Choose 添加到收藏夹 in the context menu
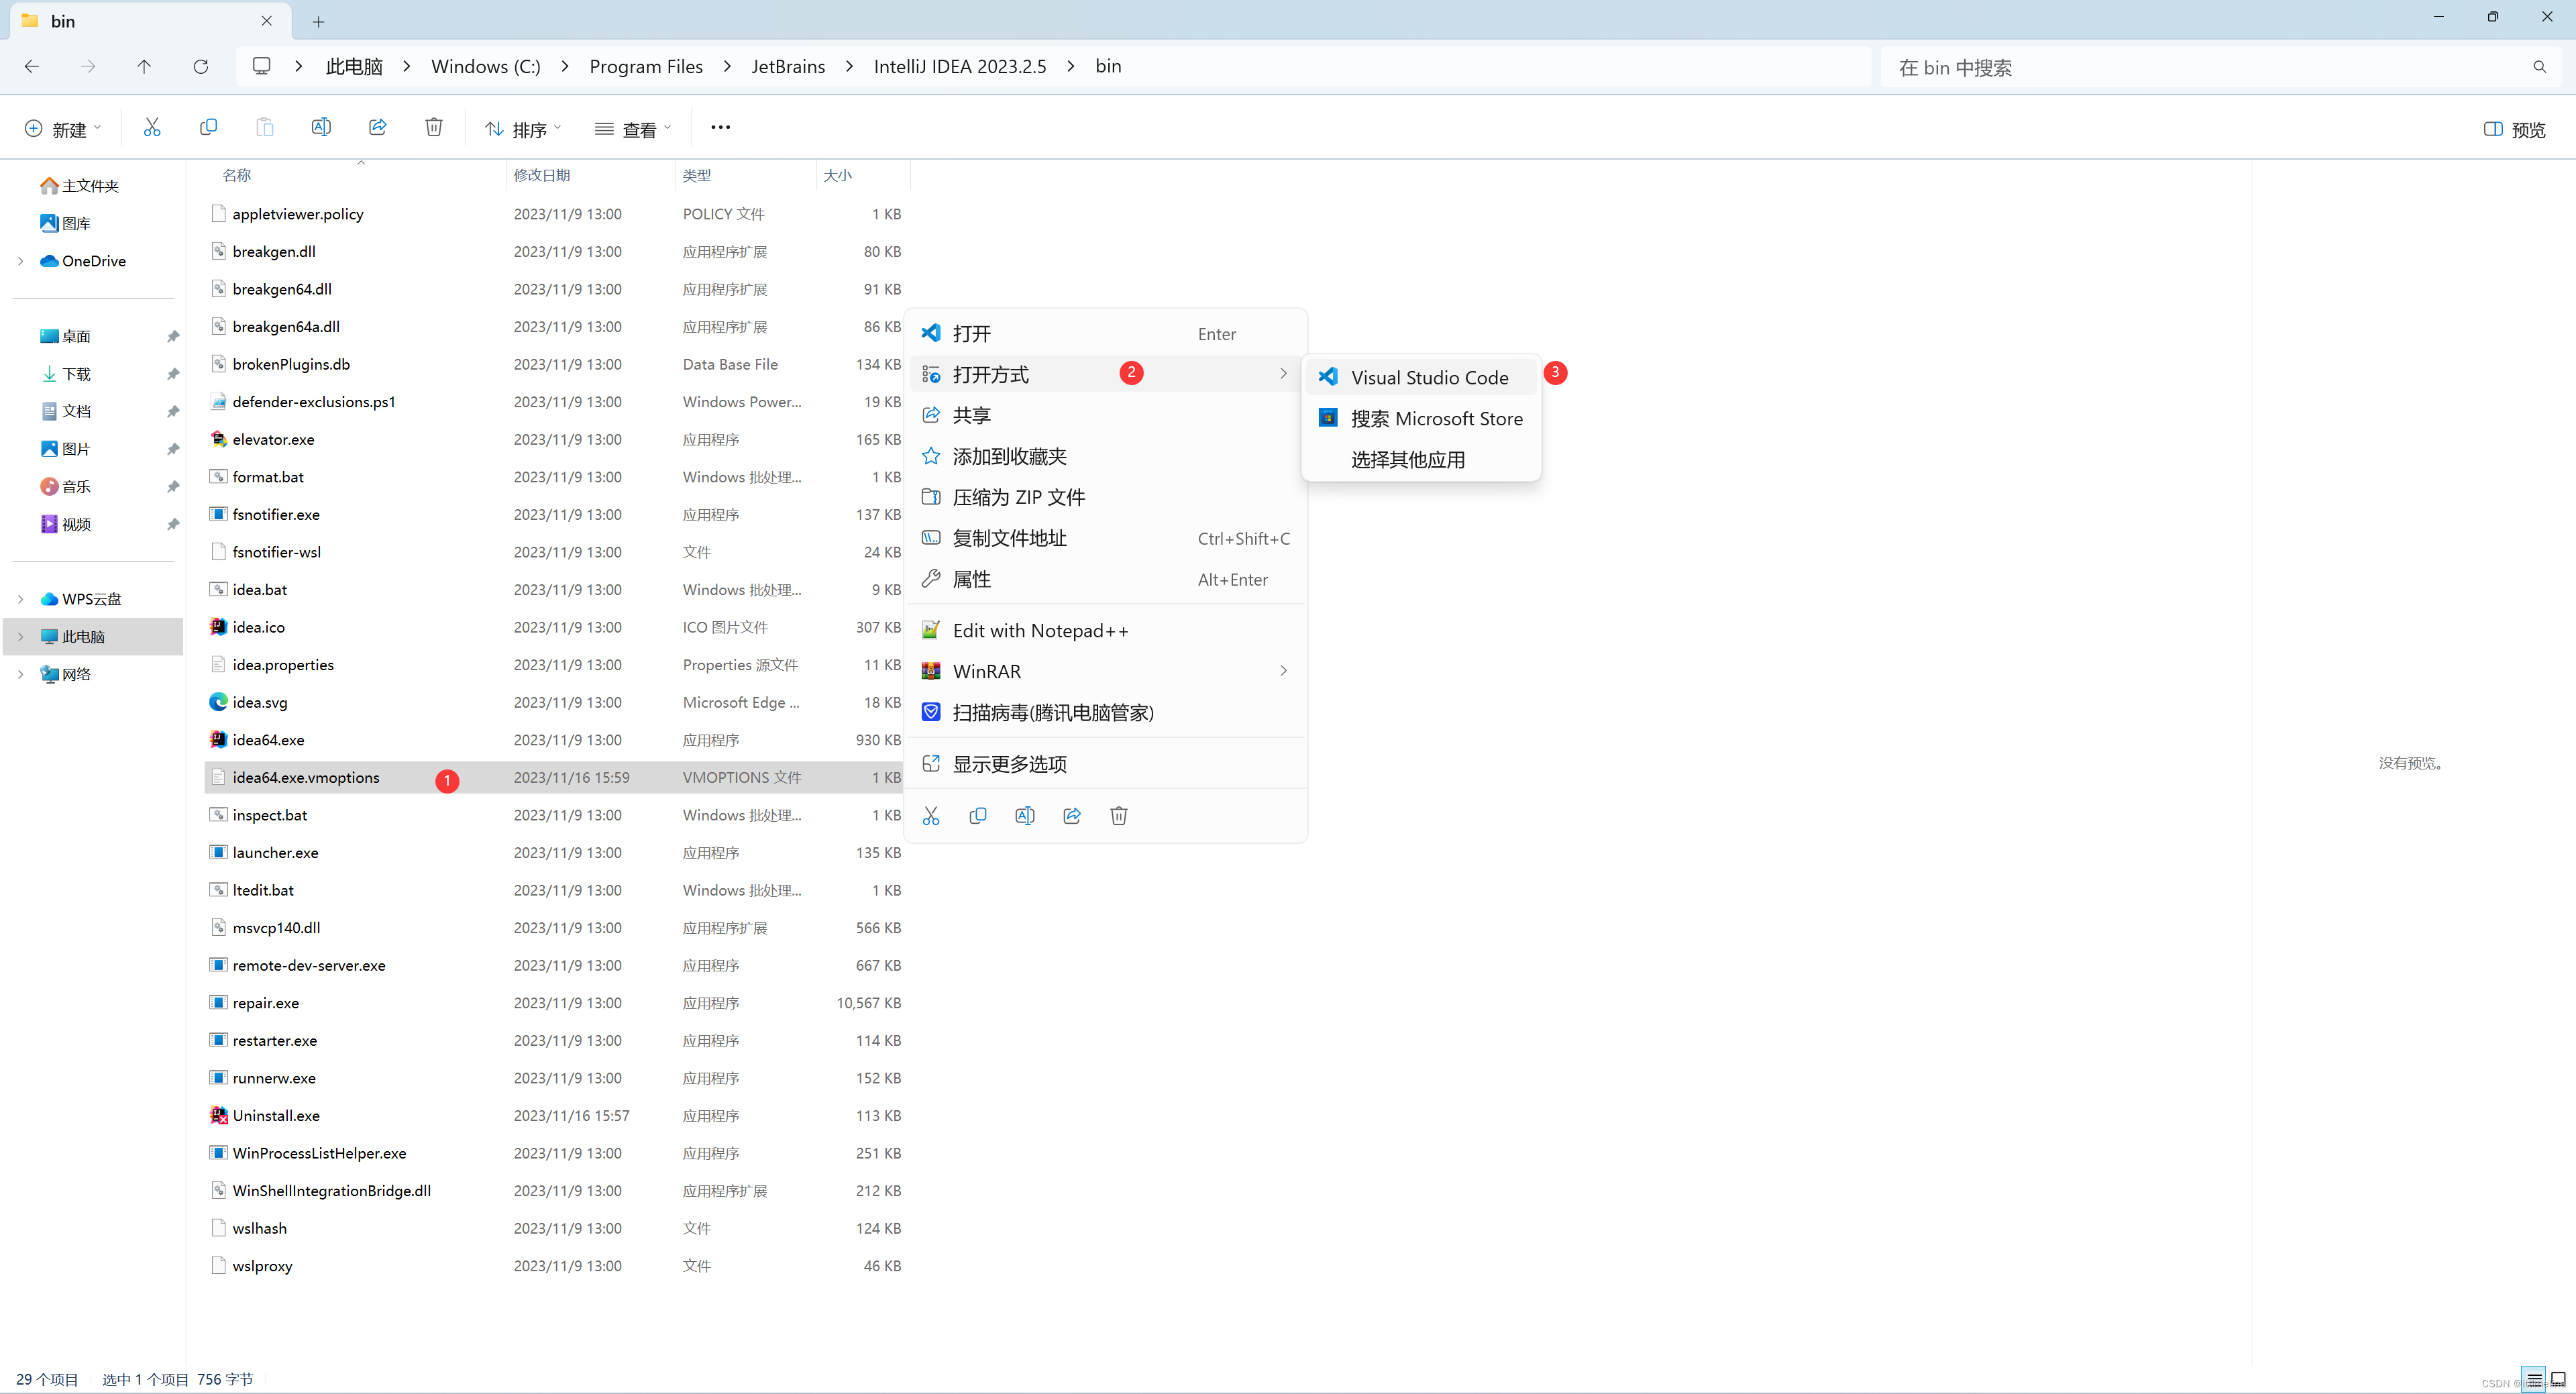This screenshot has height=1394, width=2576. (x=1105, y=456)
